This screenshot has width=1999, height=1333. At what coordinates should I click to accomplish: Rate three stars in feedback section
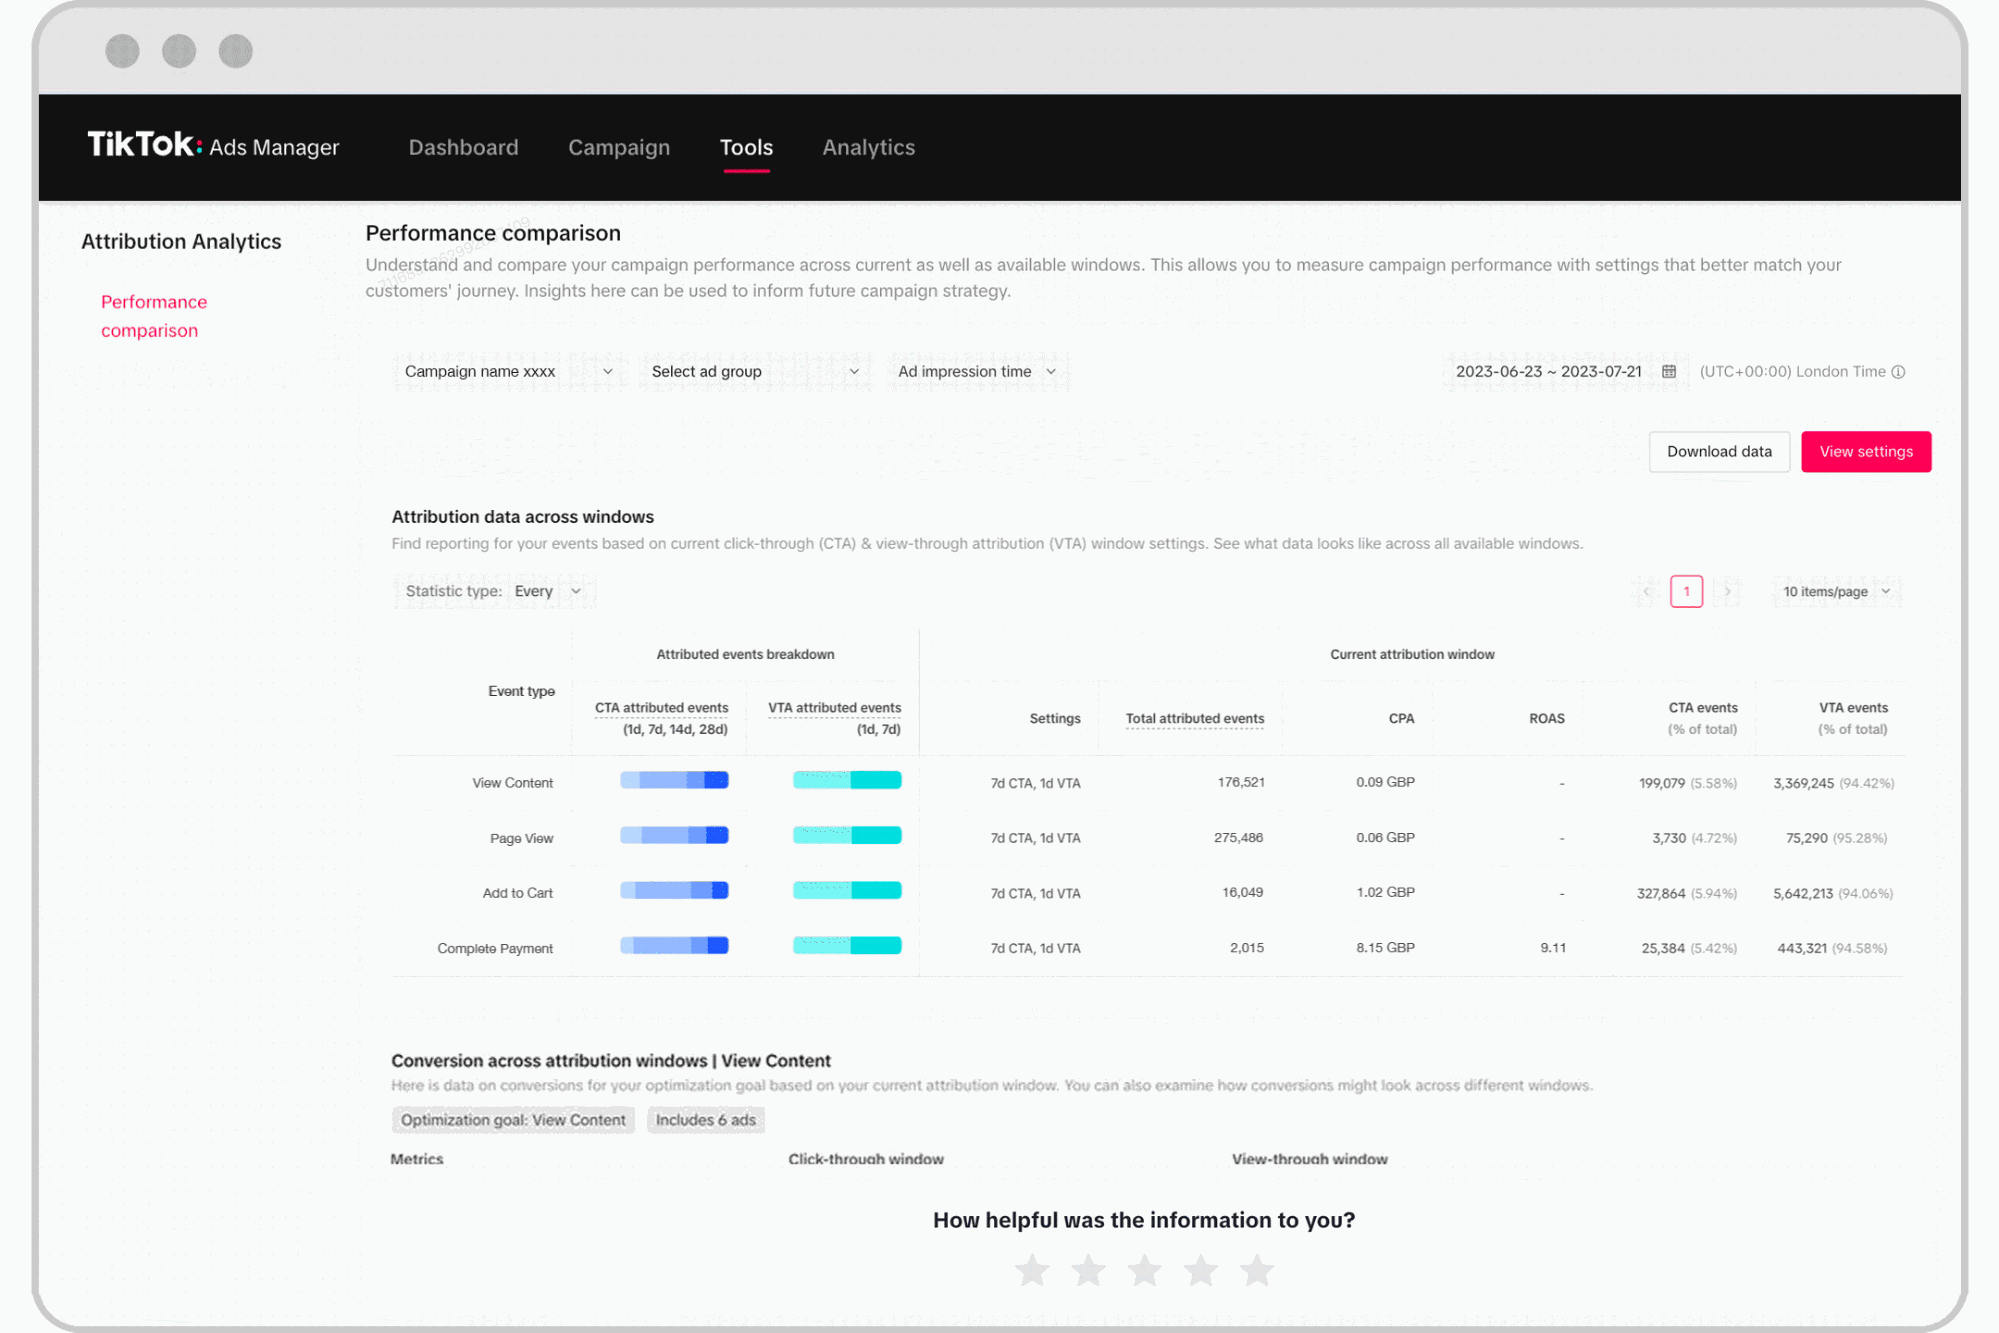pos(1144,1271)
